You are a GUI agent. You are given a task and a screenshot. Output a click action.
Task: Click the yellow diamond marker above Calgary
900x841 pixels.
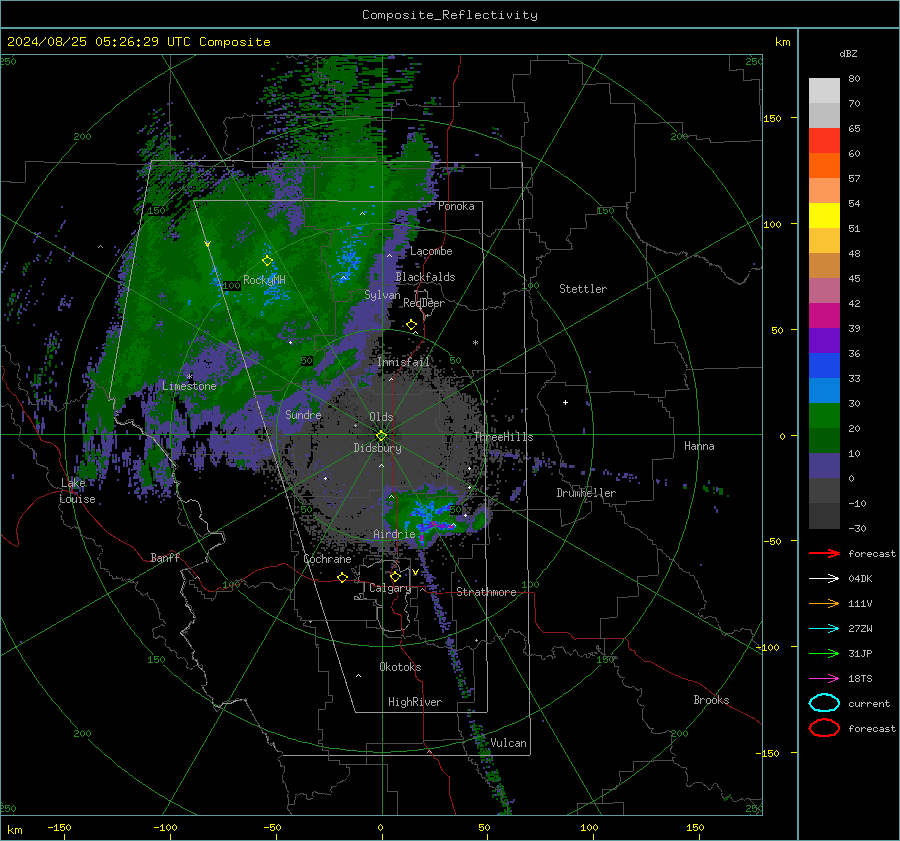click(395, 576)
